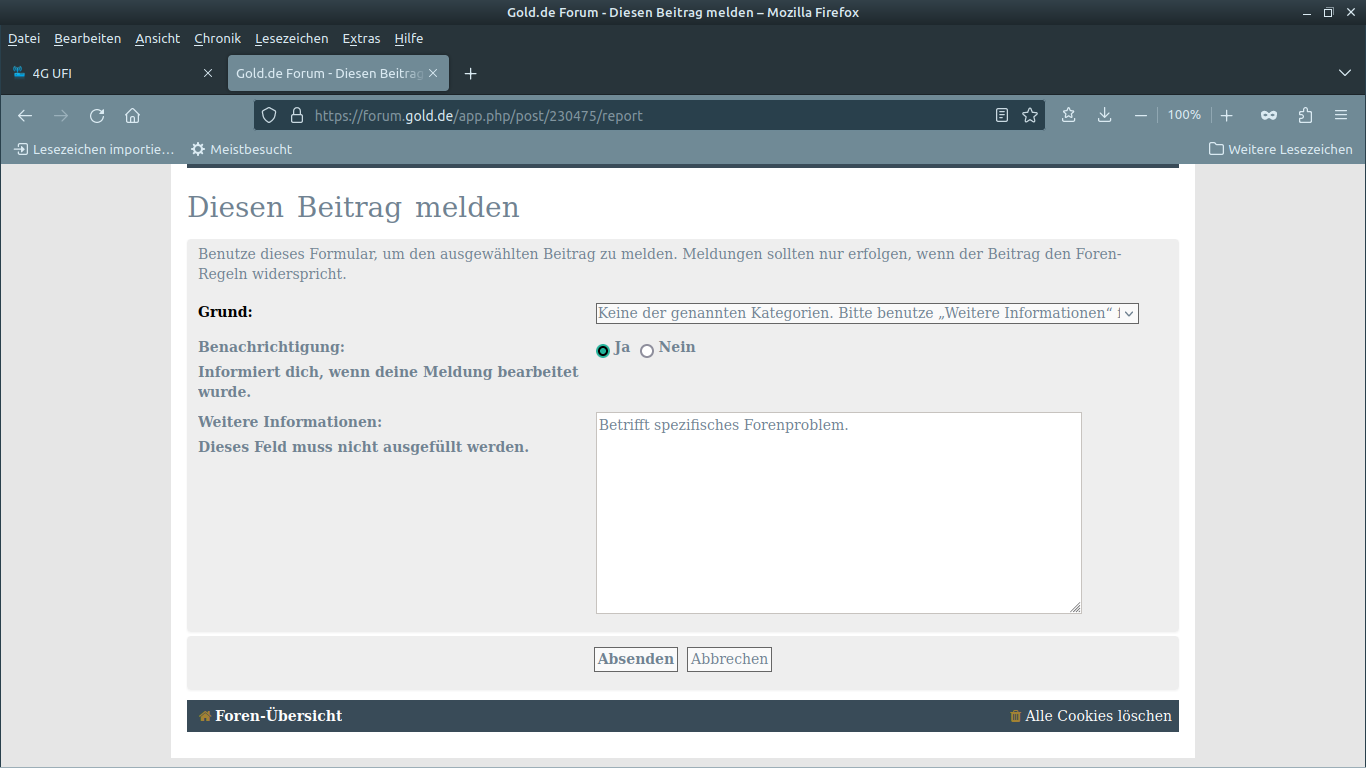
Task: Click the Weitere Informationen: label
Action: tap(290, 422)
